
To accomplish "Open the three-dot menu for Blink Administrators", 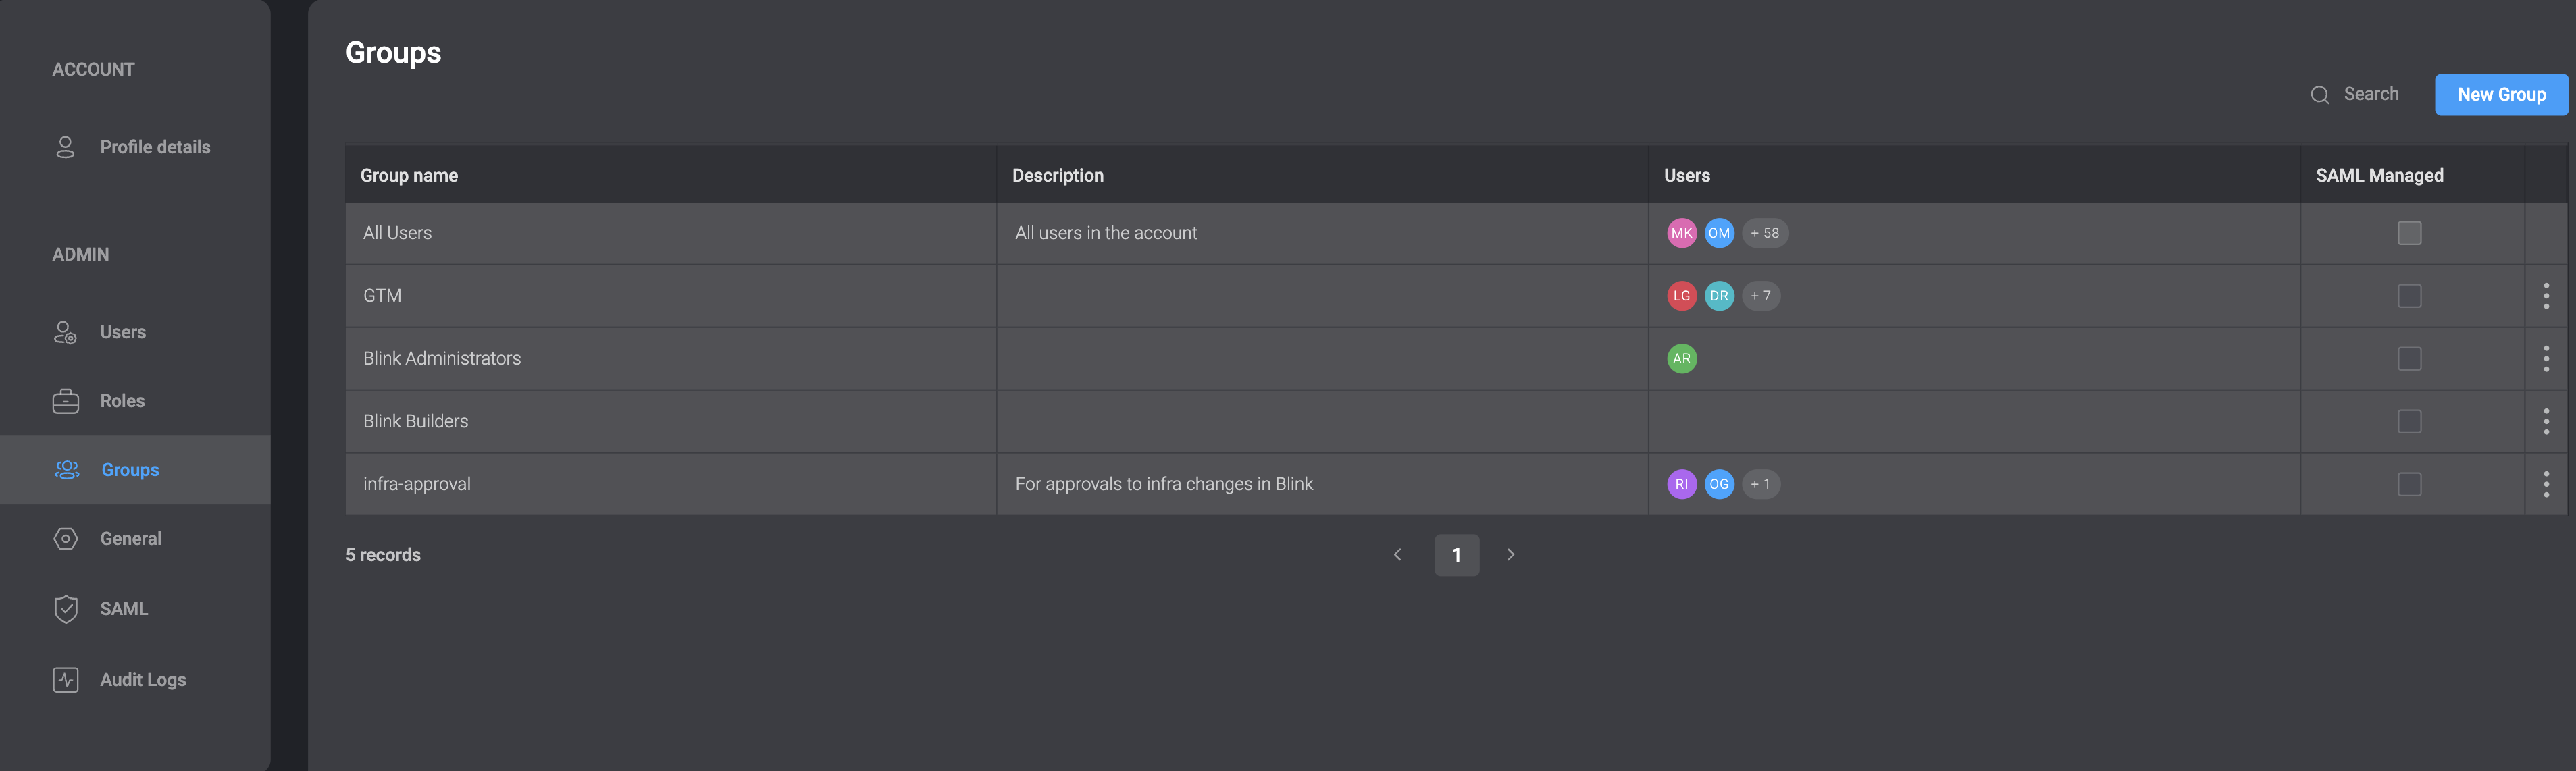I will pos(2546,359).
